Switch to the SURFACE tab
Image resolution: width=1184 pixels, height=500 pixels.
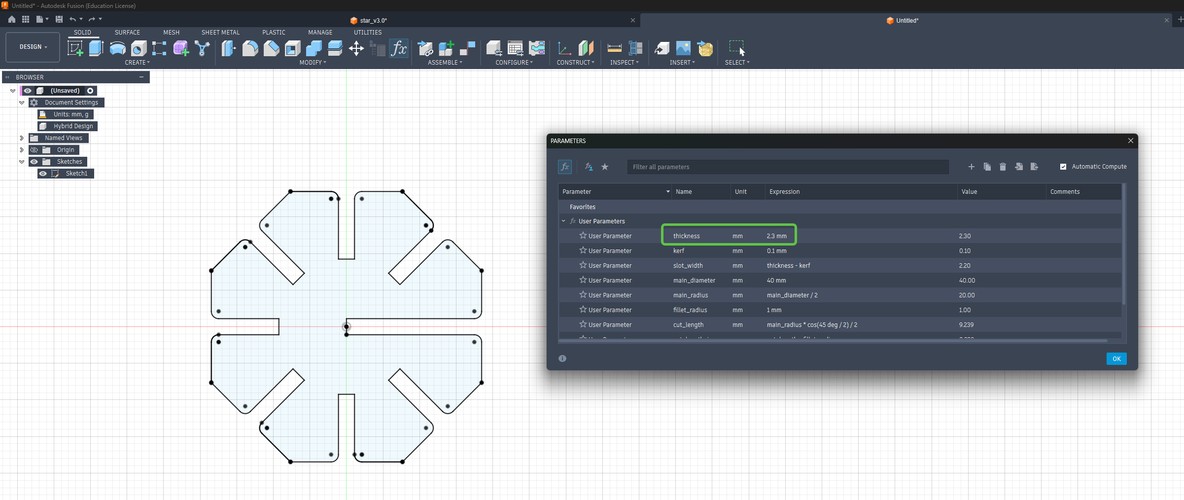click(127, 32)
